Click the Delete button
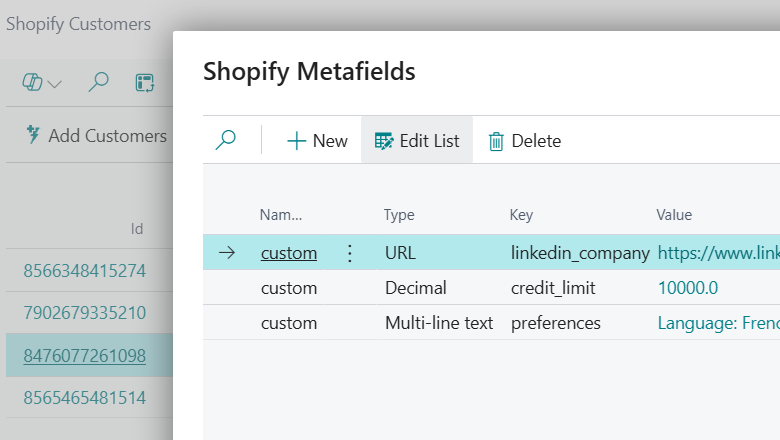Viewport: 780px width, 440px height. coord(524,141)
